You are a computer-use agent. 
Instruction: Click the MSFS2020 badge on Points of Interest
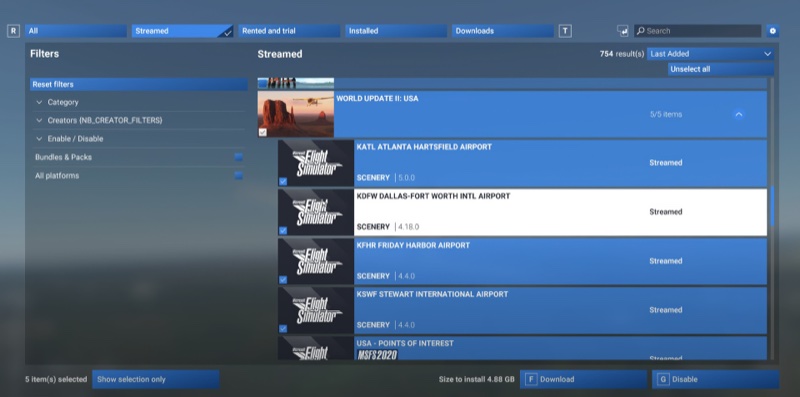377,355
